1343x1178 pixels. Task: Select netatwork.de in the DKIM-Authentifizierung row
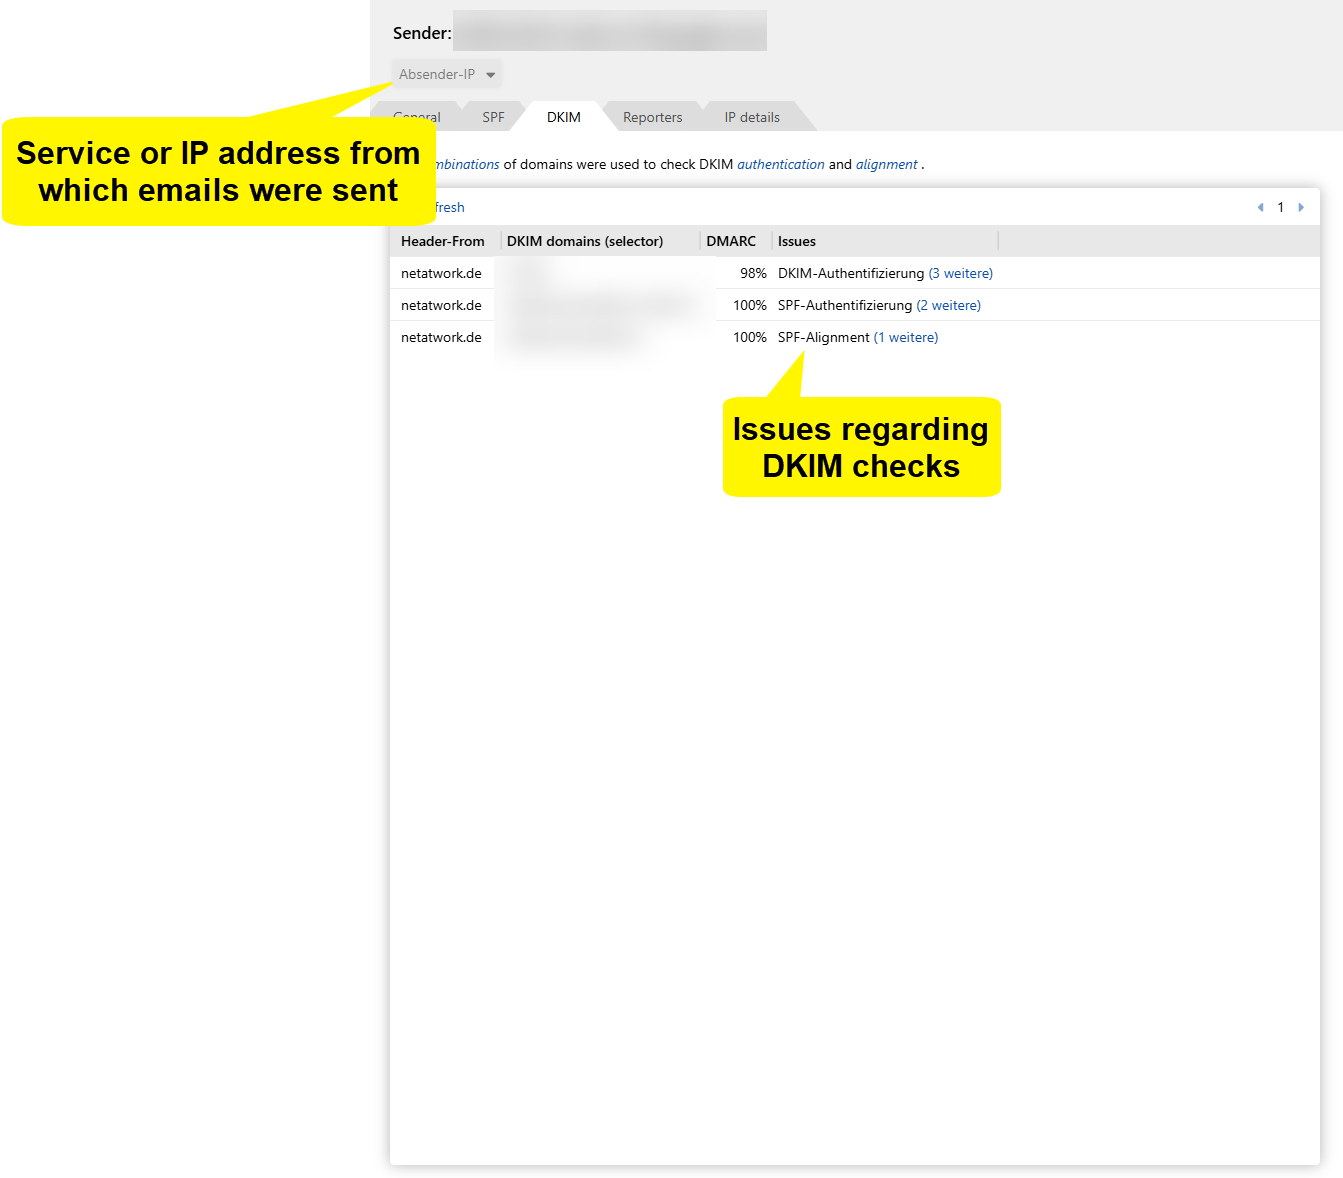pyautogui.click(x=441, y=273)
